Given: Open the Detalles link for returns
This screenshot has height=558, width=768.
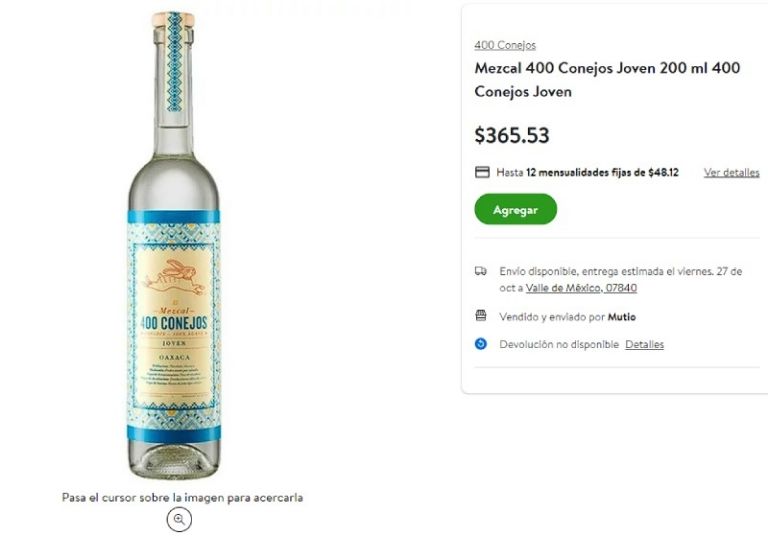Looking at the screenshot, I should [644, 344].
